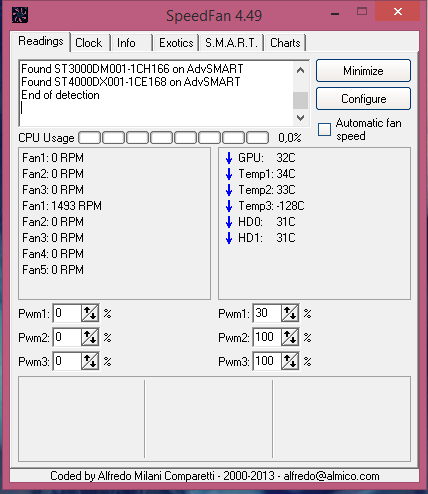Click the blue down arrow beside Temp1
The image size is (428, 494).
click(x=229, y=174)
